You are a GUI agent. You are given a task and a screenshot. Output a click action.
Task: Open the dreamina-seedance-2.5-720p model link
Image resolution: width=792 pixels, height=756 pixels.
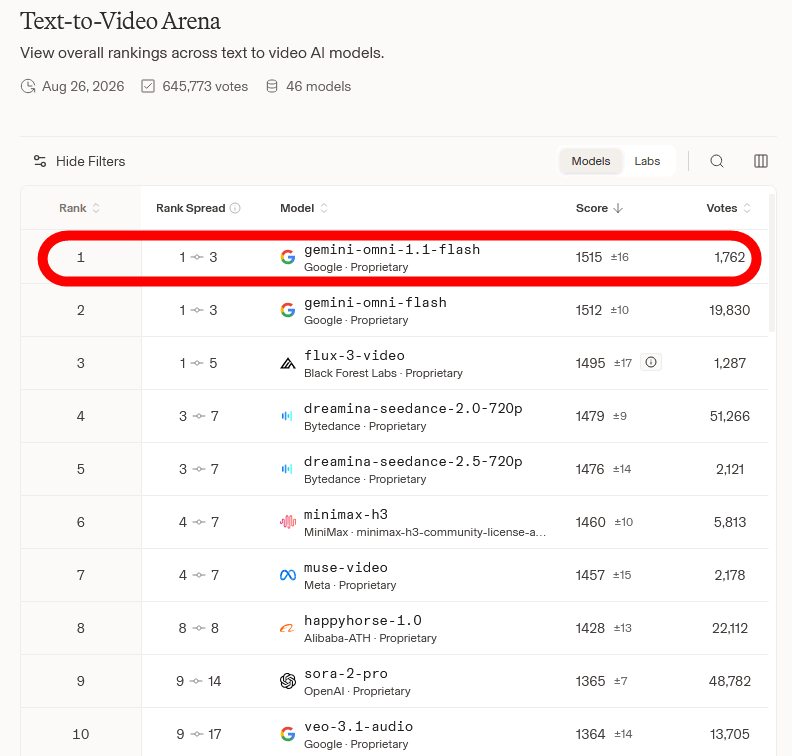tap(413, 462)
